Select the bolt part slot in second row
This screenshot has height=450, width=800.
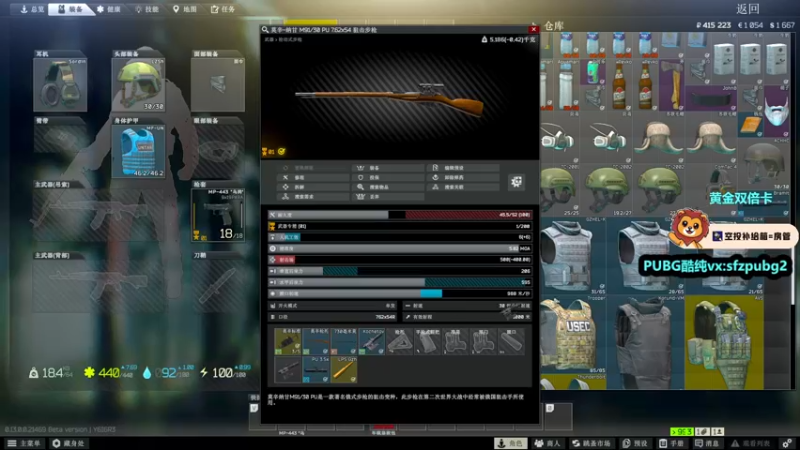point(288,369)
